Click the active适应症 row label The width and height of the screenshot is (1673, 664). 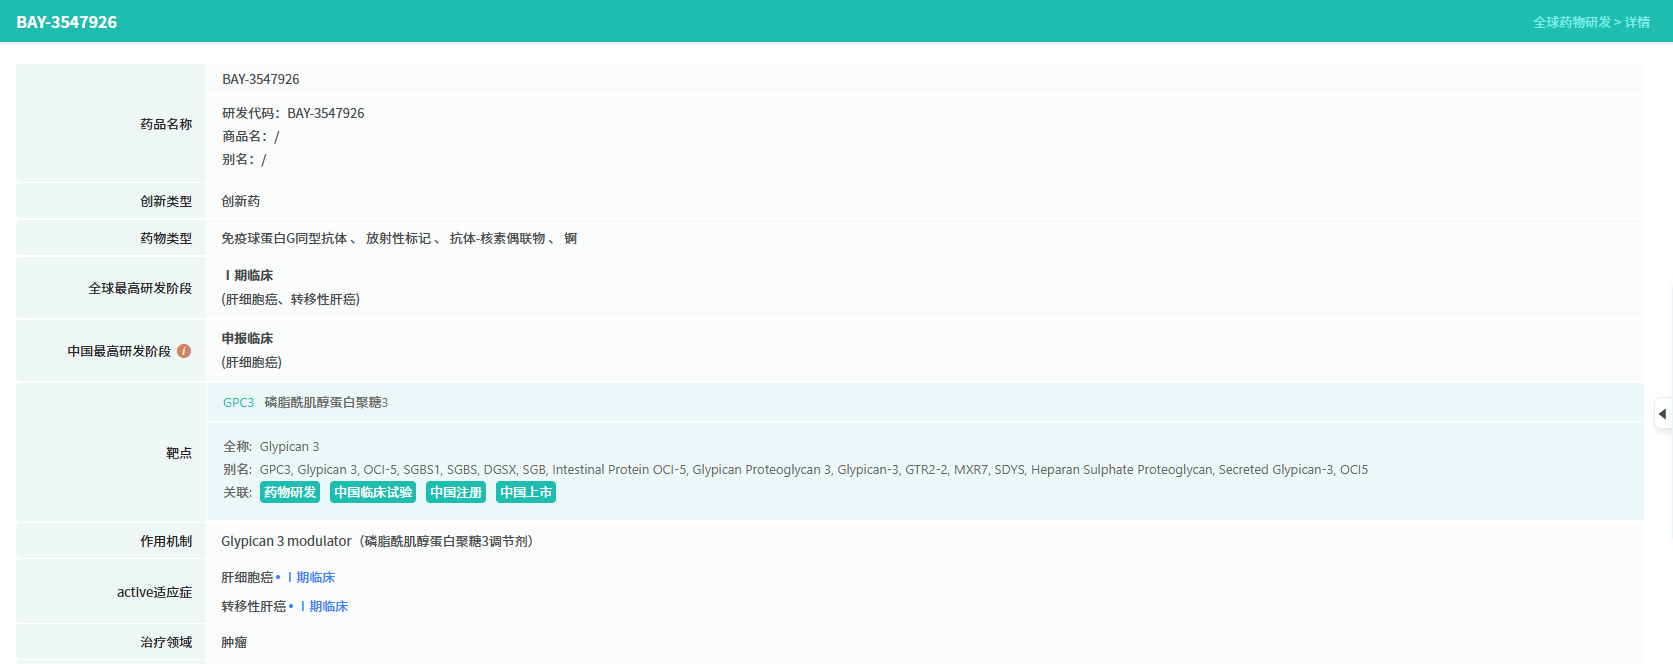click(154, 592)
